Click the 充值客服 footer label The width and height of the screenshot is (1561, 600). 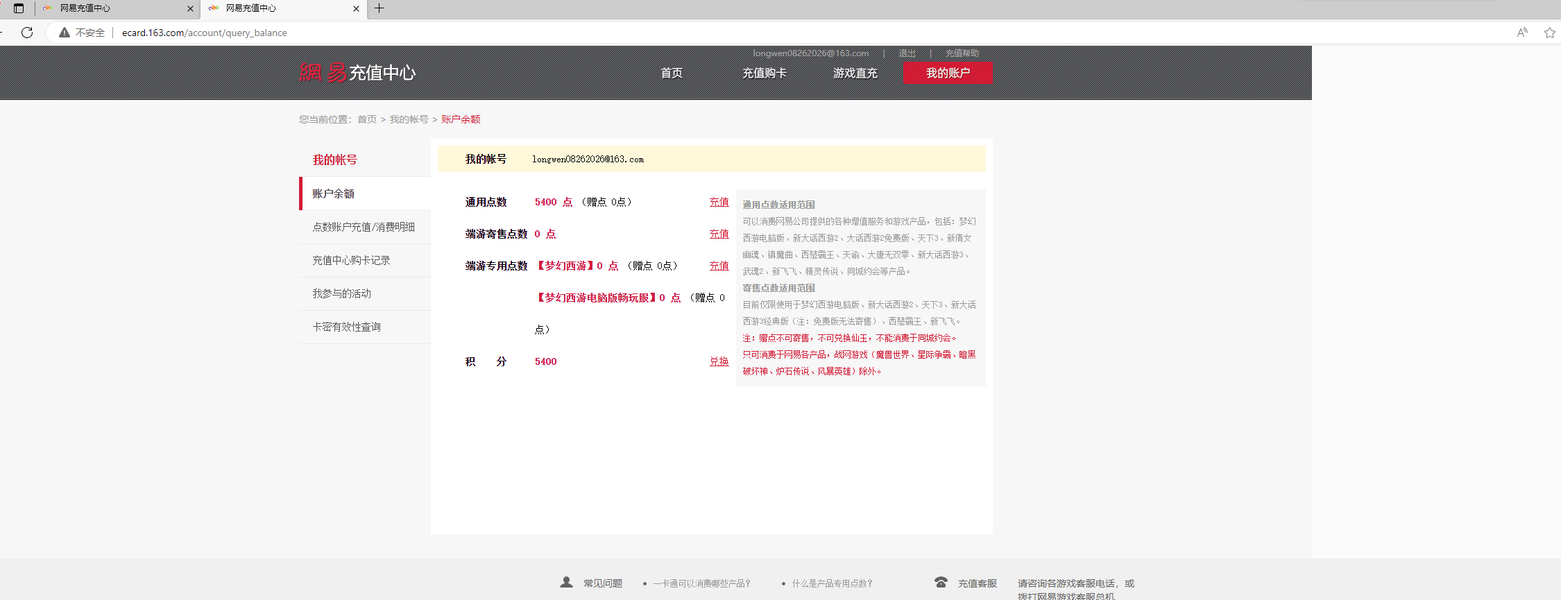(977, 583)
